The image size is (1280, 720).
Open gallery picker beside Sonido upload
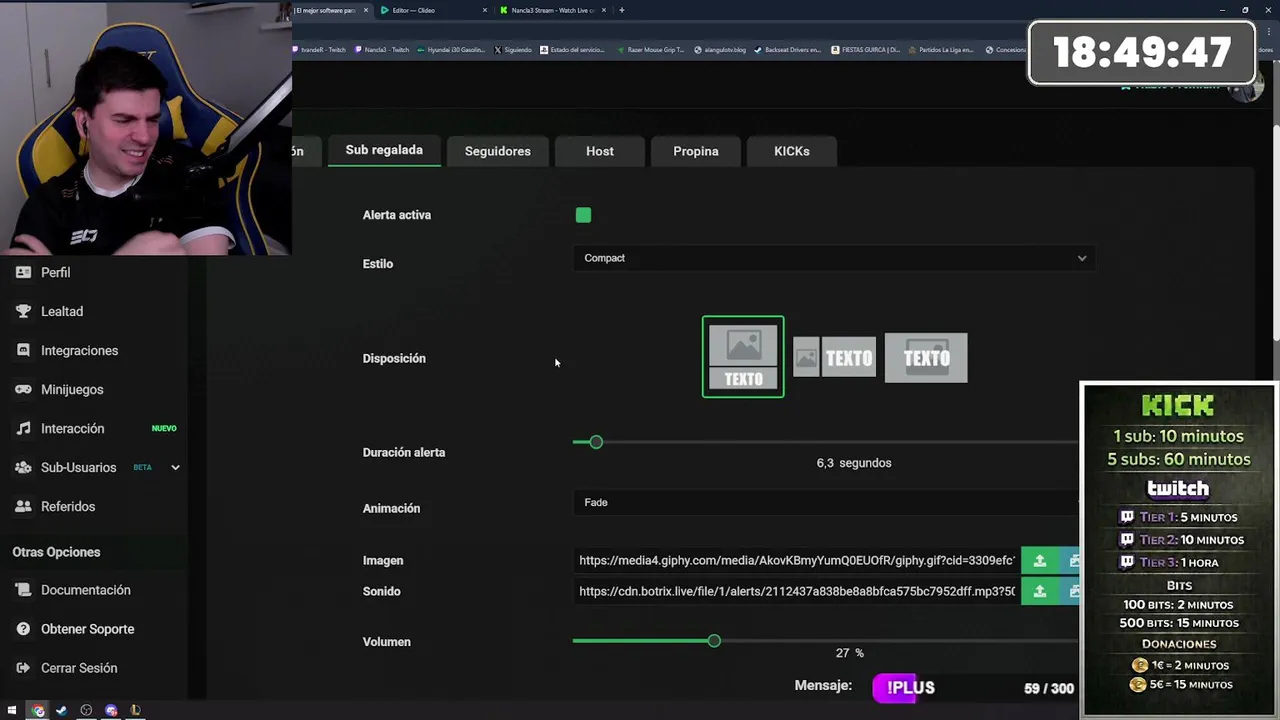1072,591
